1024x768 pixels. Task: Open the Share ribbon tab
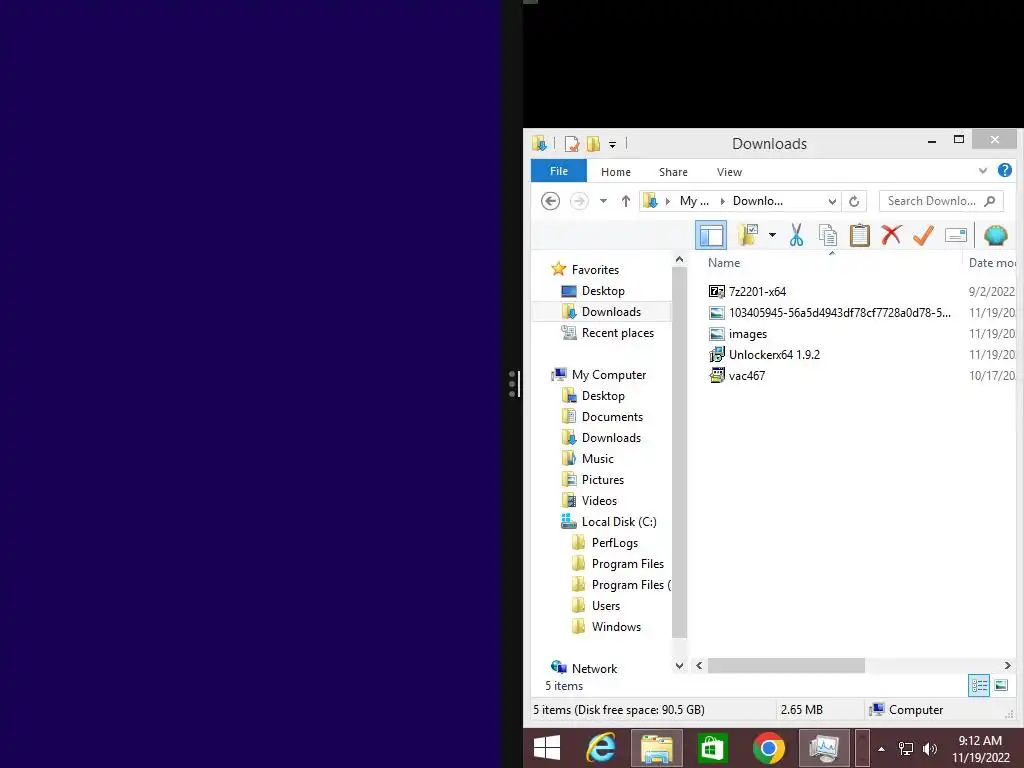[x=673, y=172]
